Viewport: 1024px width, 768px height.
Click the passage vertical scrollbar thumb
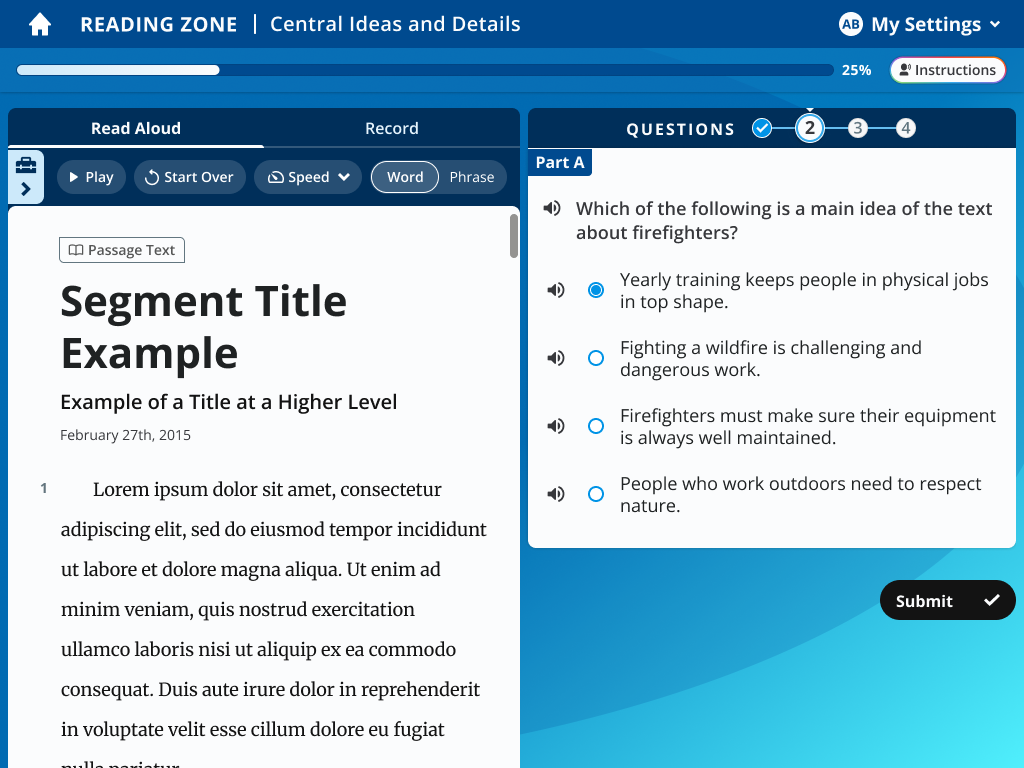514,235
